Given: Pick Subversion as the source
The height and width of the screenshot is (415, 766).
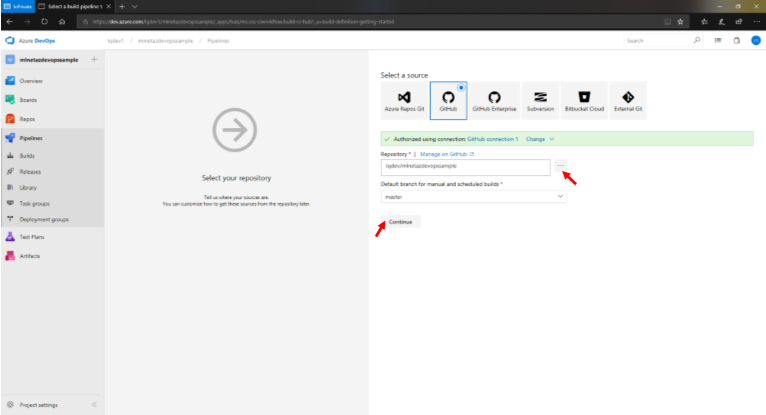Looking at the screenshot, I should click(x=541, y=101).
